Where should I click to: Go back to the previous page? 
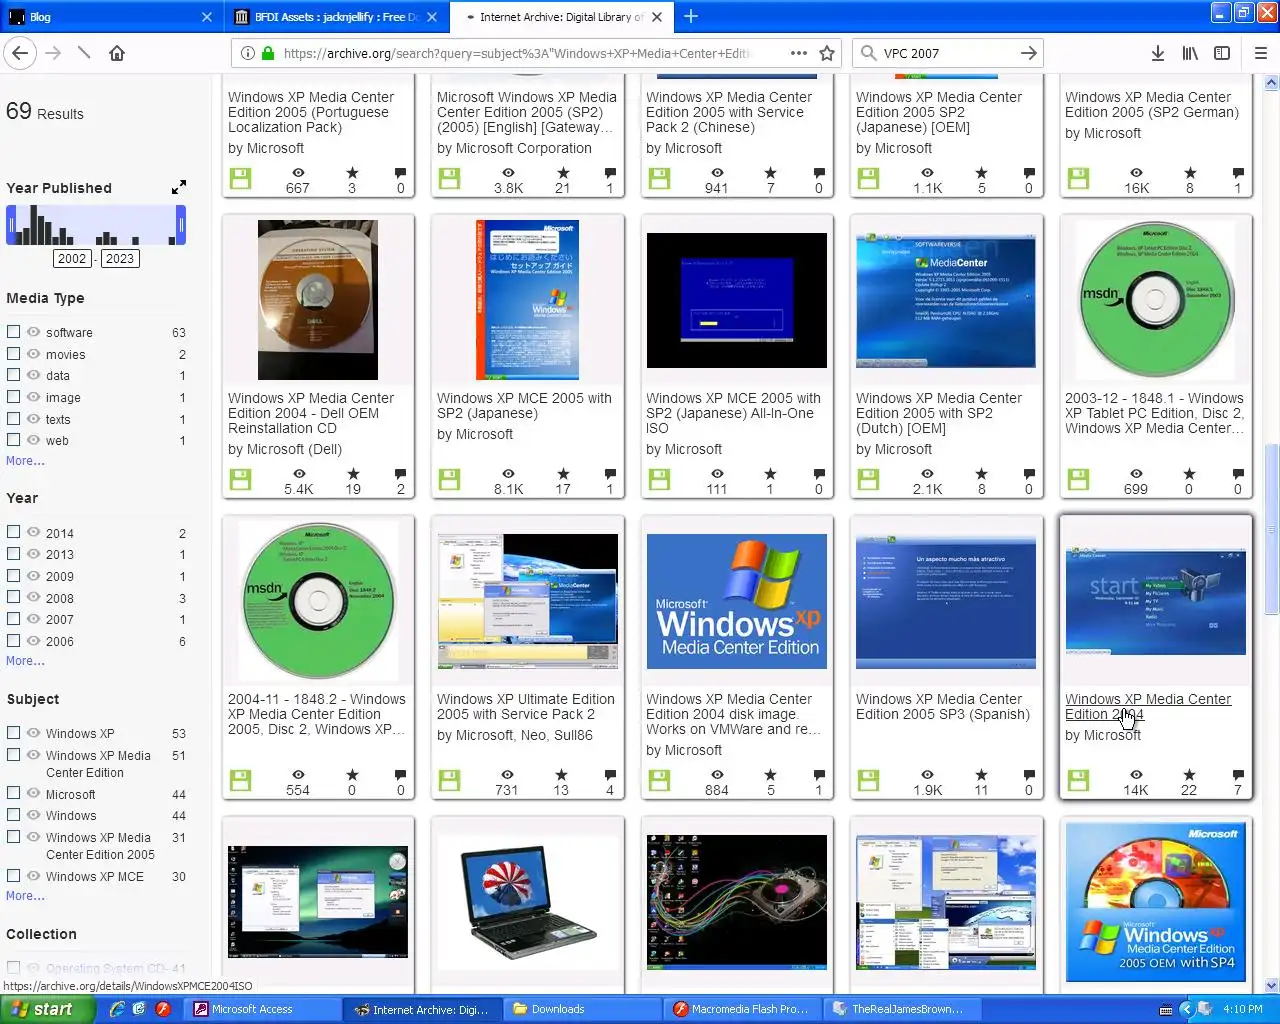click(x=21, y=53)
